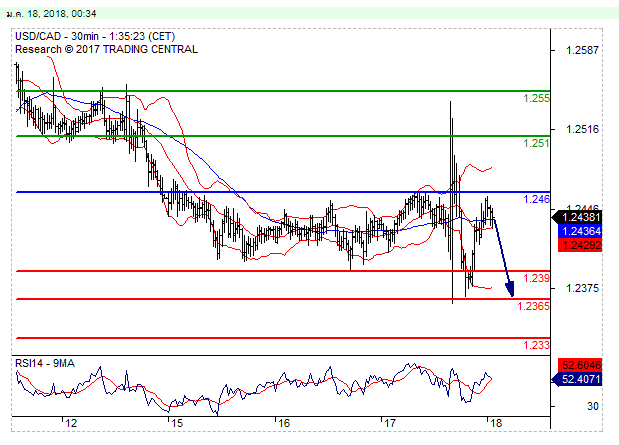Click the blue 1.24364 moving average tag
Image resolution: width=619 pixels, height=445 pixels.
point(580,231)
